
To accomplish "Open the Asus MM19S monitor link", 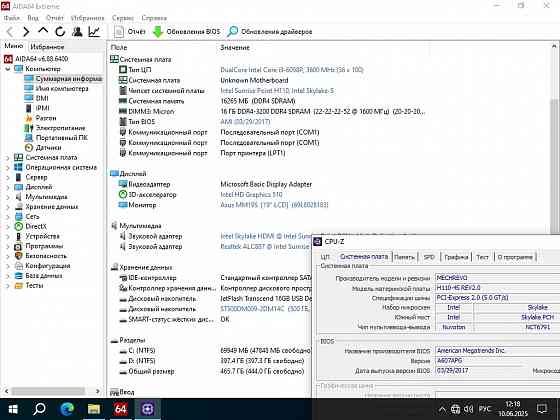I will point(274,205).
